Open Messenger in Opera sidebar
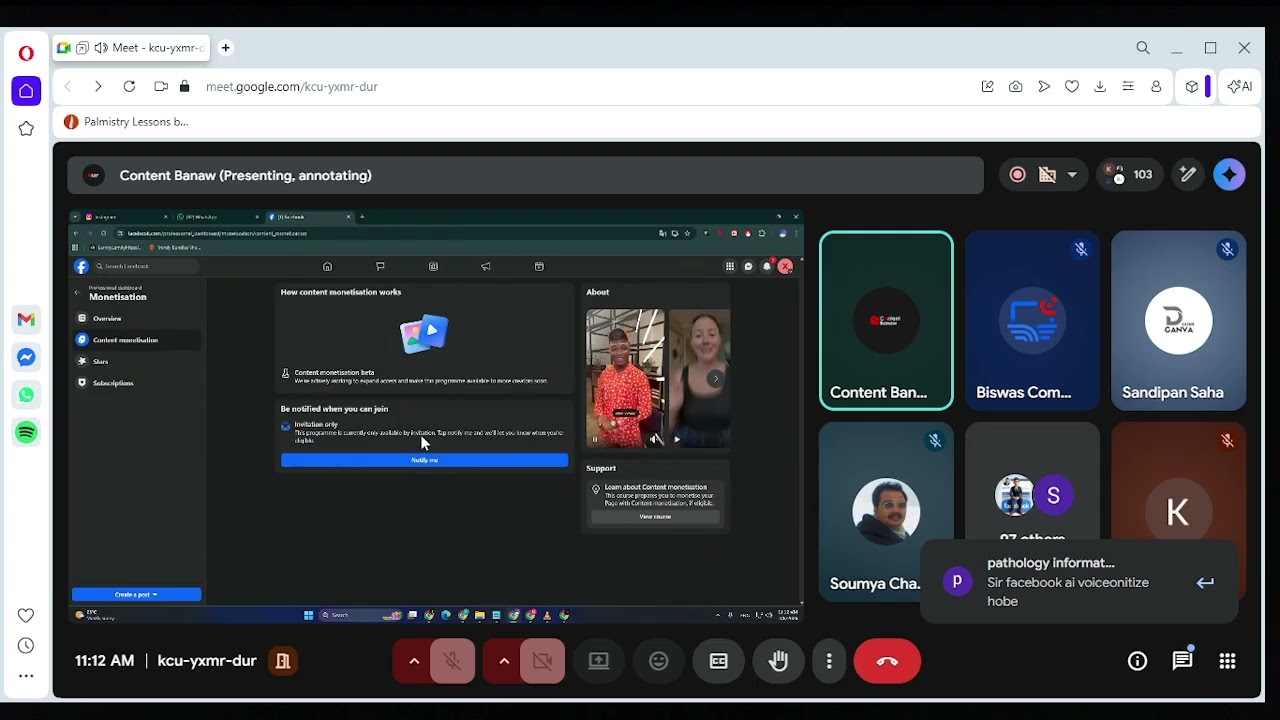1280x720 pixels. click(26, 357)
